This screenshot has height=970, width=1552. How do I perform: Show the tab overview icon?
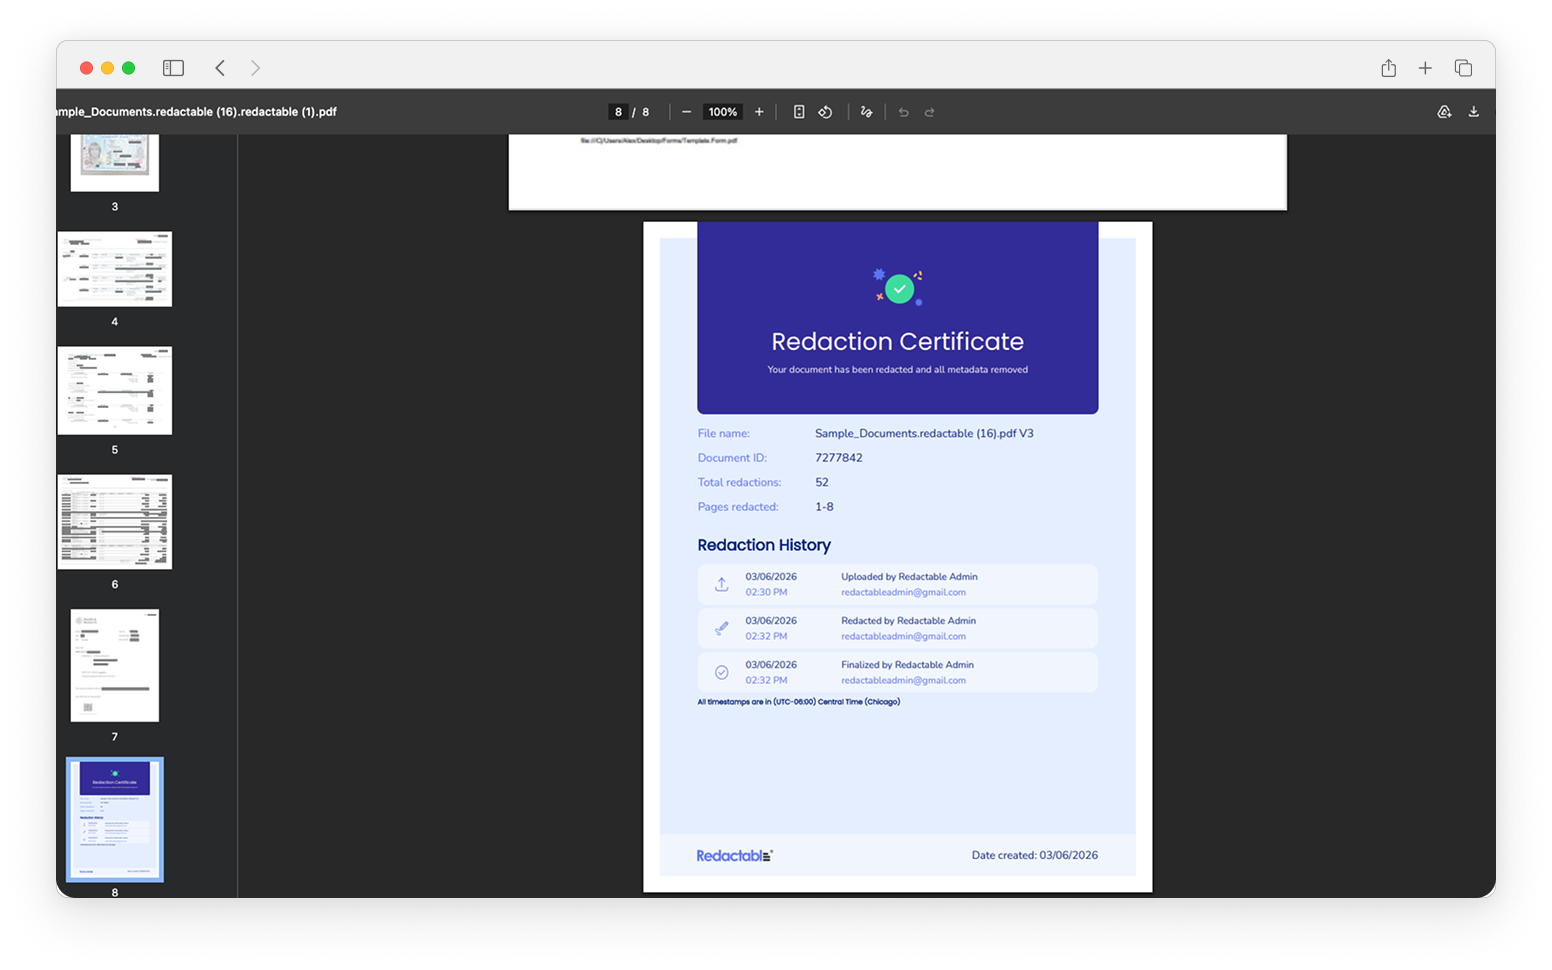[x=1463, y=68]
